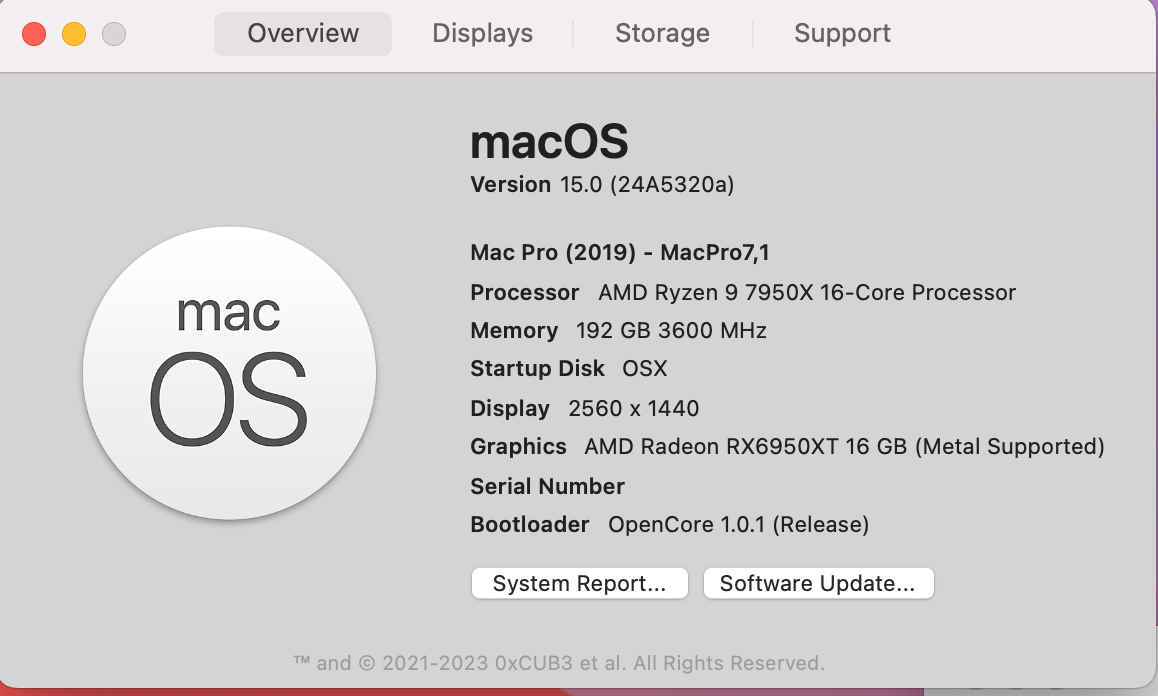The height and width of the screenshot is (696, 1158).
Task: Open the Displays tab
Action: coord(482,34)
